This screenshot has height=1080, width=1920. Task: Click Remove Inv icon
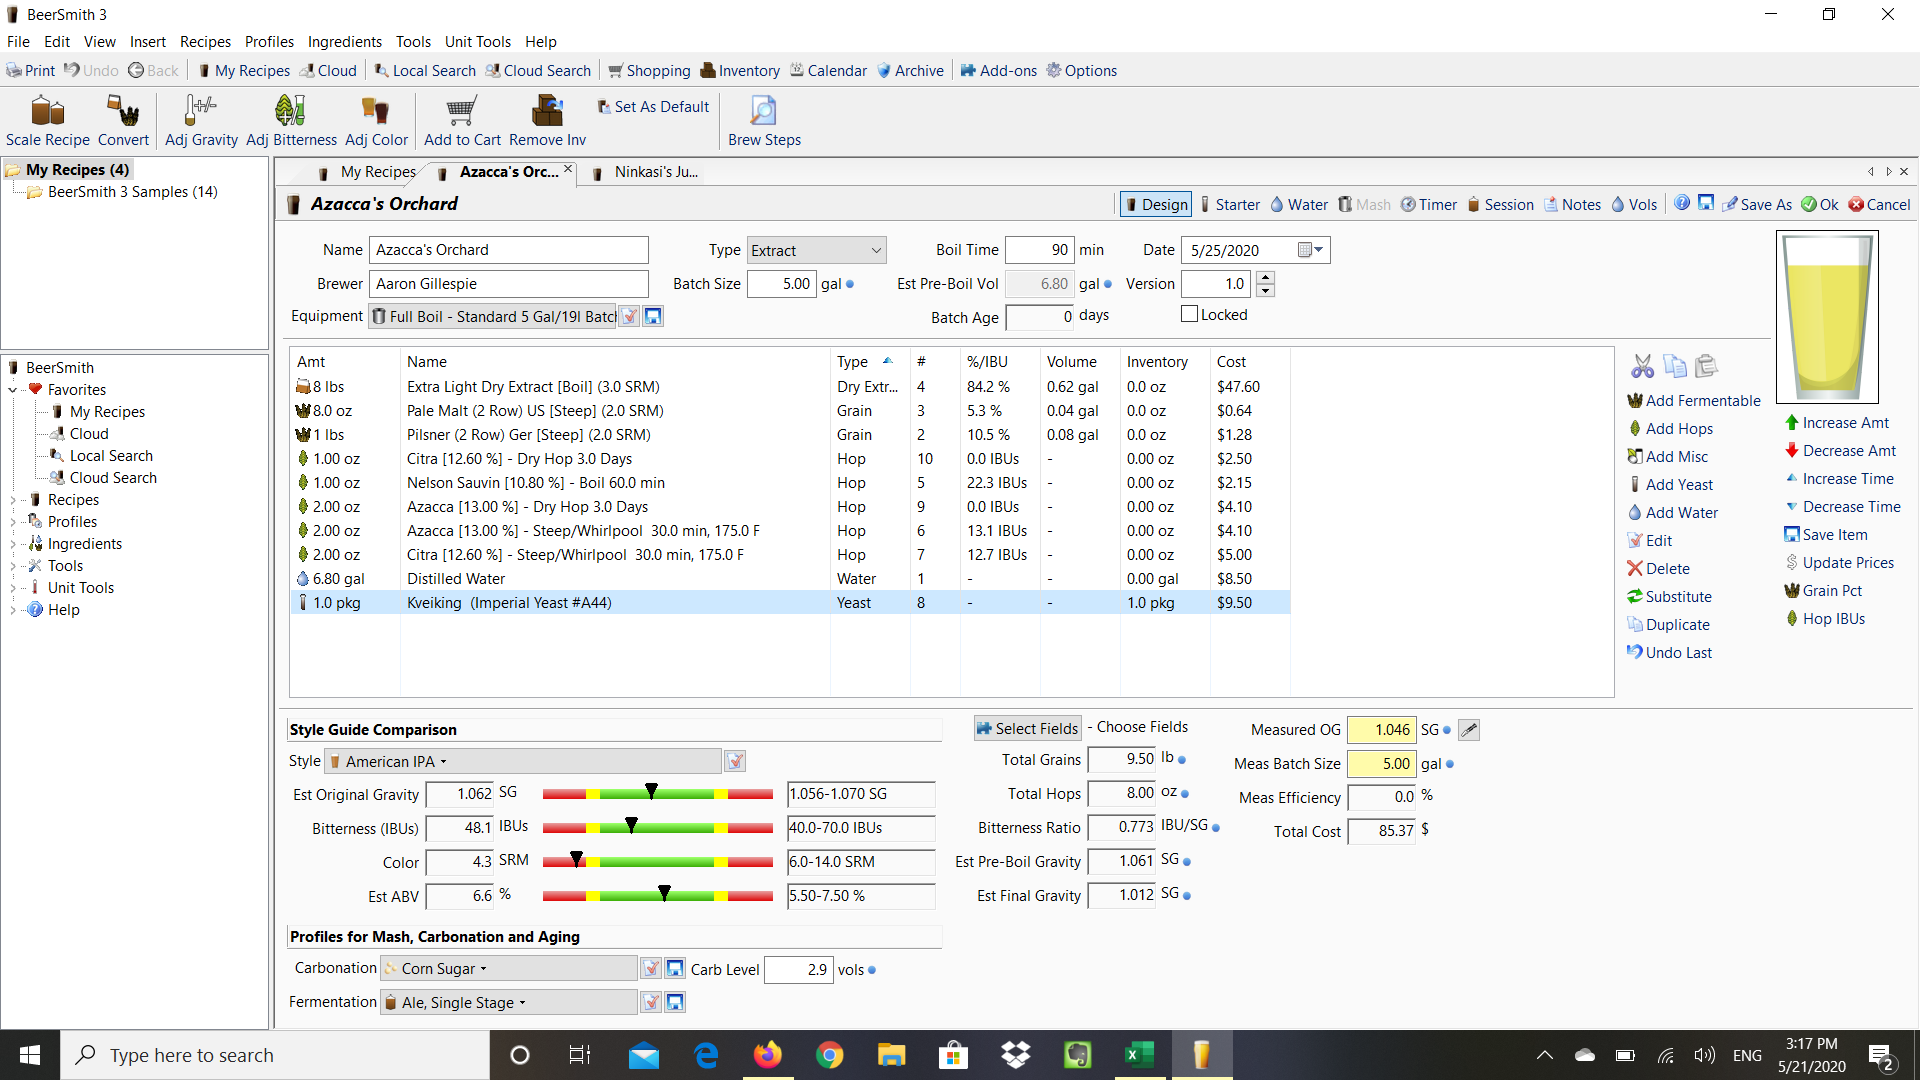547,120
